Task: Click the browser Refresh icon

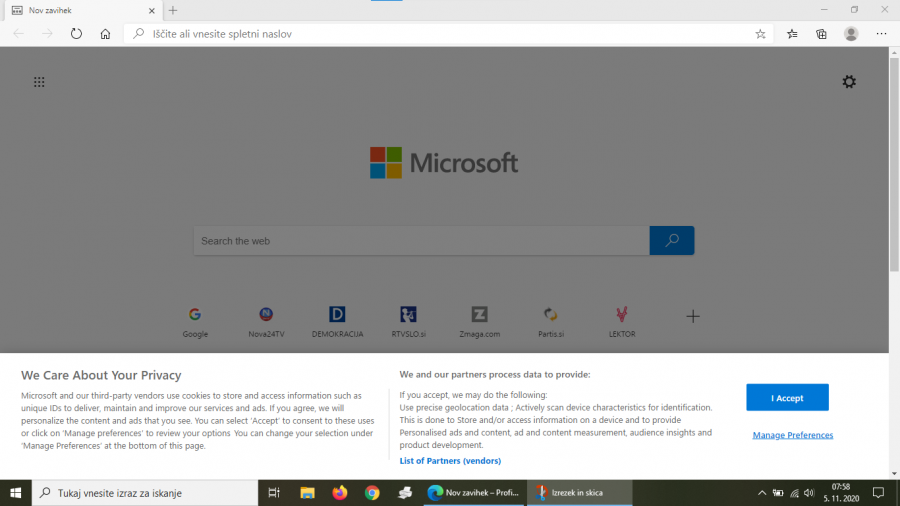Action: [76, 33]
